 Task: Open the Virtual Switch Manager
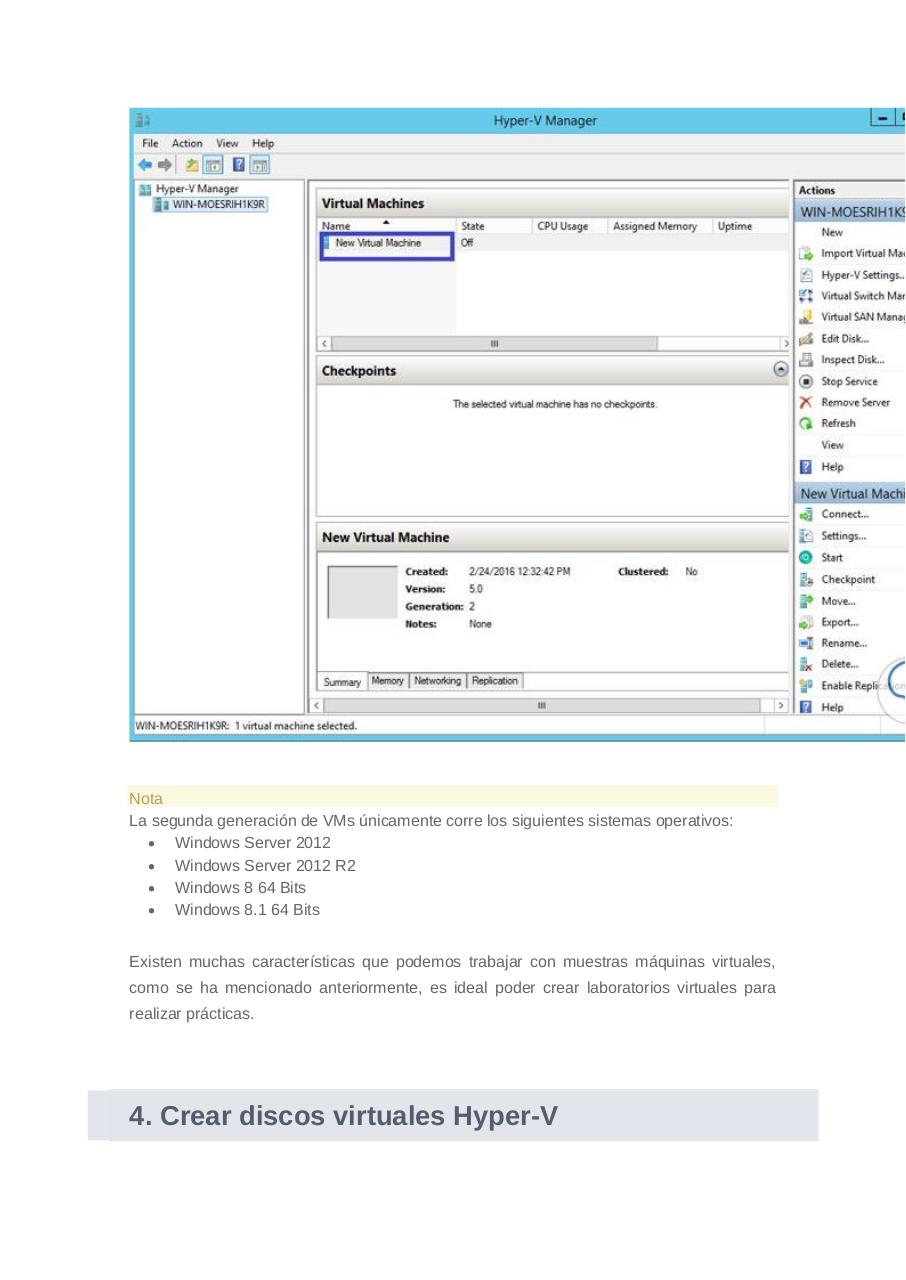pyautogui.click(x=860, y=295)
